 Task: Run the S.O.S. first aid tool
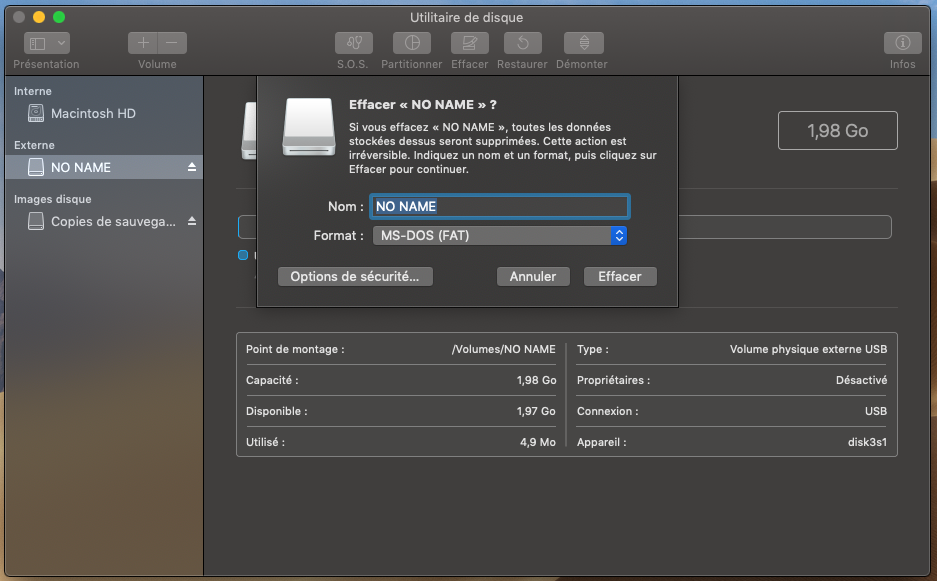click(354, 43)
